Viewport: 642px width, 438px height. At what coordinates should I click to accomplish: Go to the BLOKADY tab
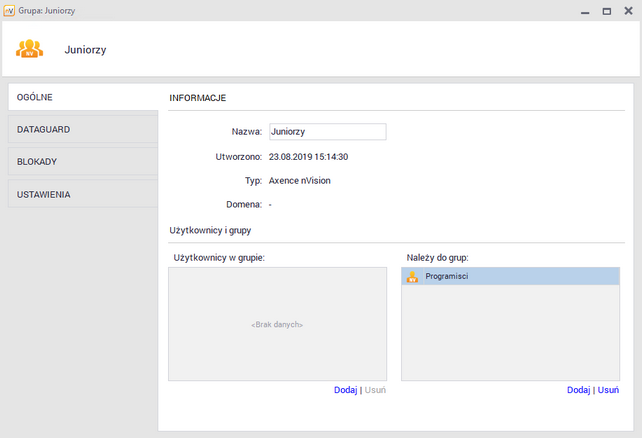82,162
